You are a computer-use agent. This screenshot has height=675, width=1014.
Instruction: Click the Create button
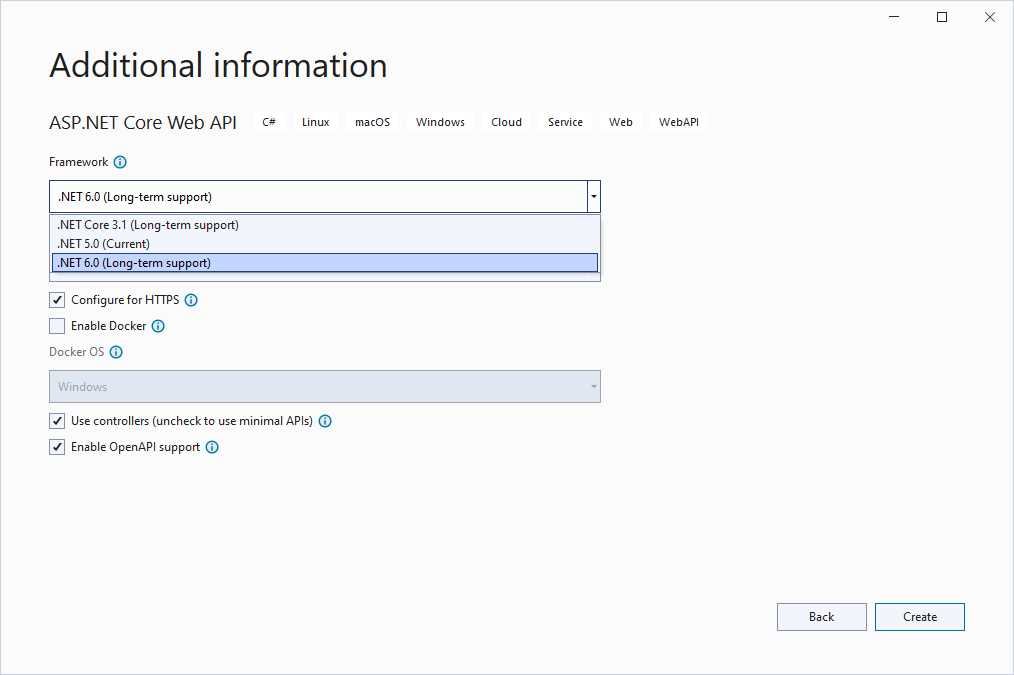coord(919,617)
